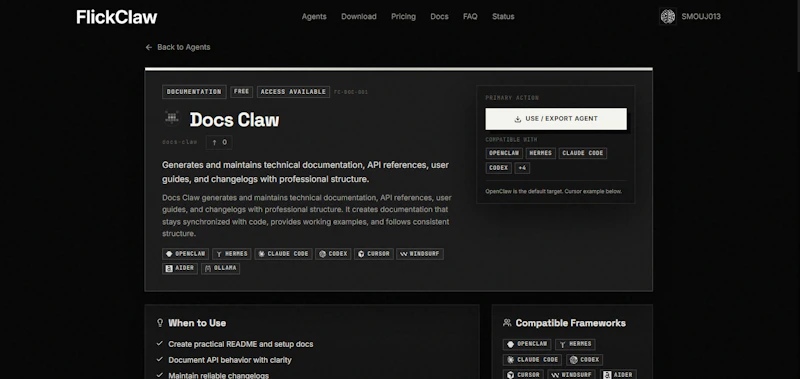Click the COMPATIBLE WITH label
The width and height of the screenshot is (800, 379).
[x=511, y=140]
